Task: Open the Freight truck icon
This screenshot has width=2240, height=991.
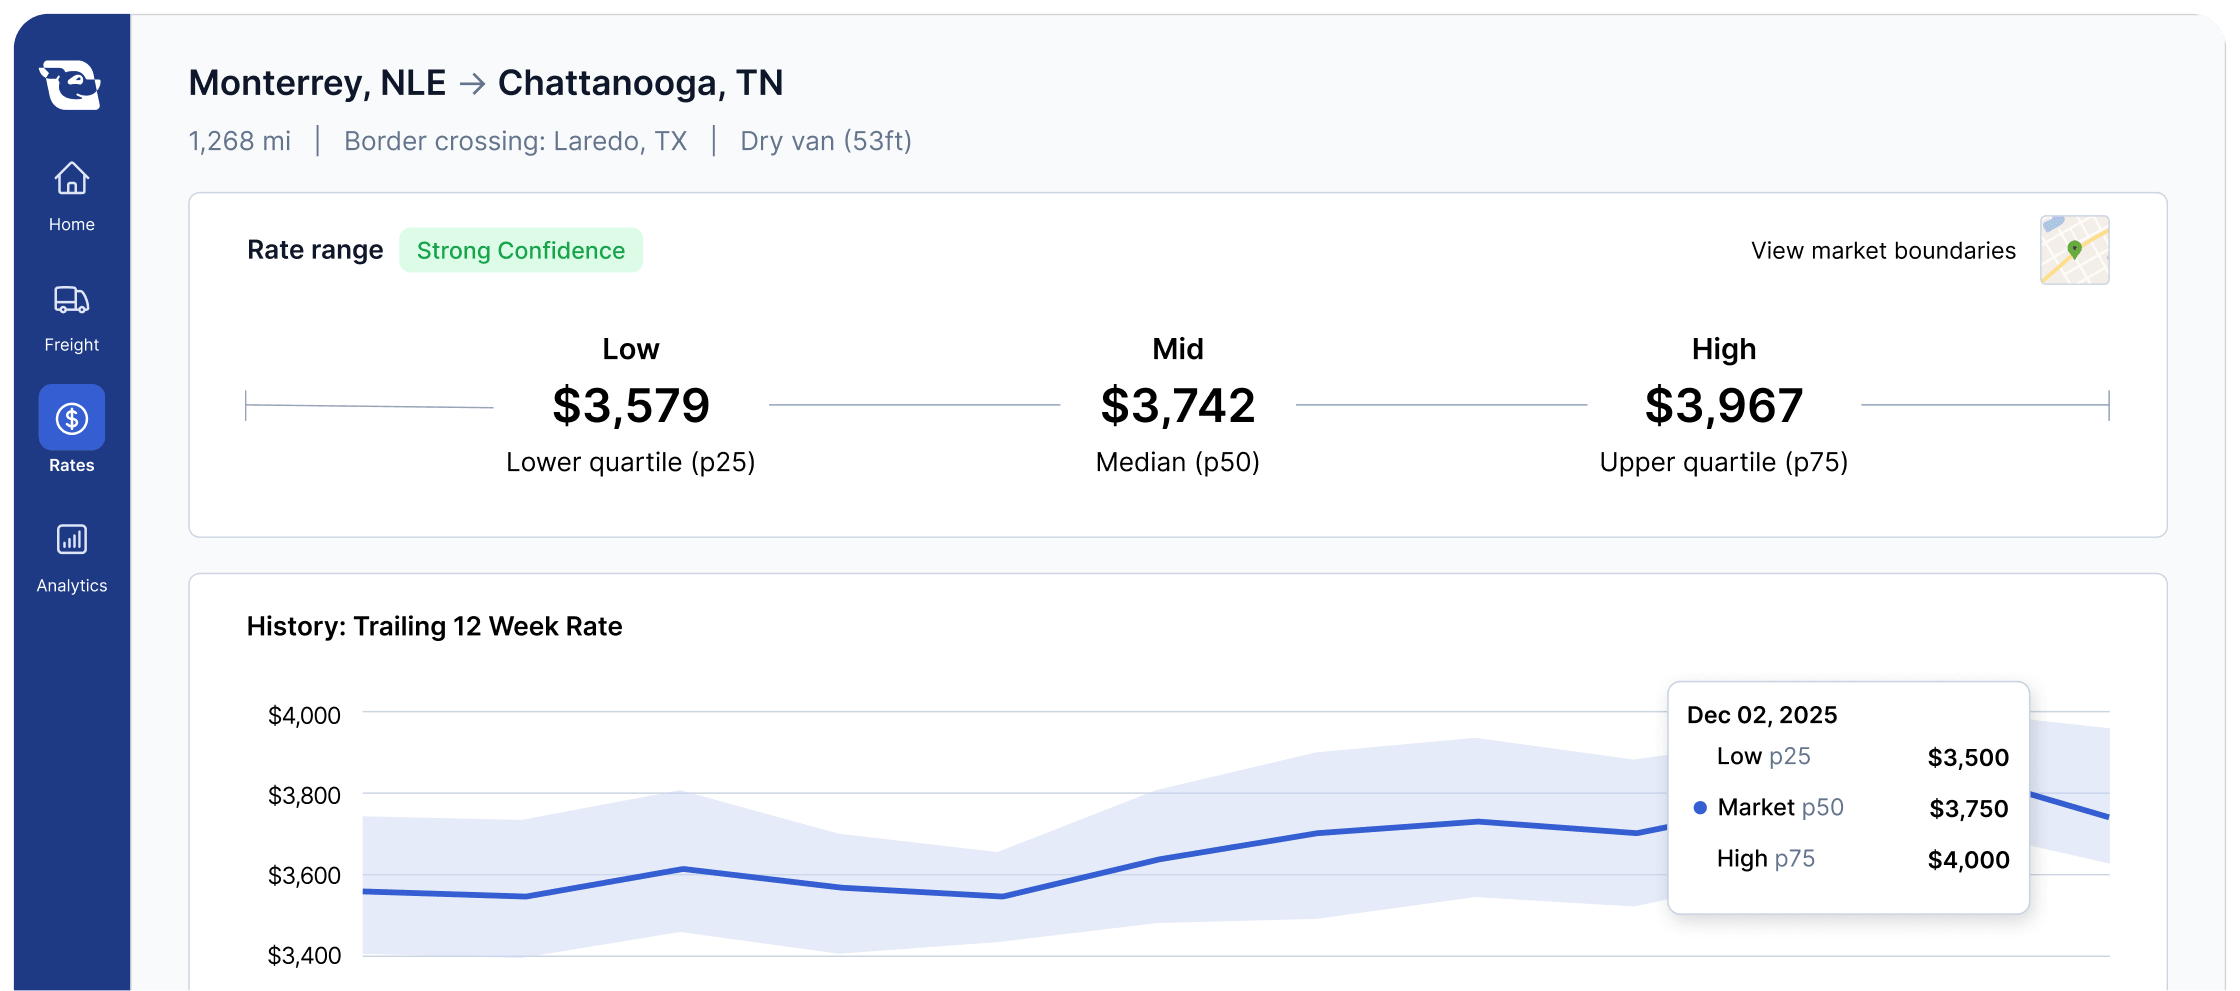Action: (x=72, y=299)
